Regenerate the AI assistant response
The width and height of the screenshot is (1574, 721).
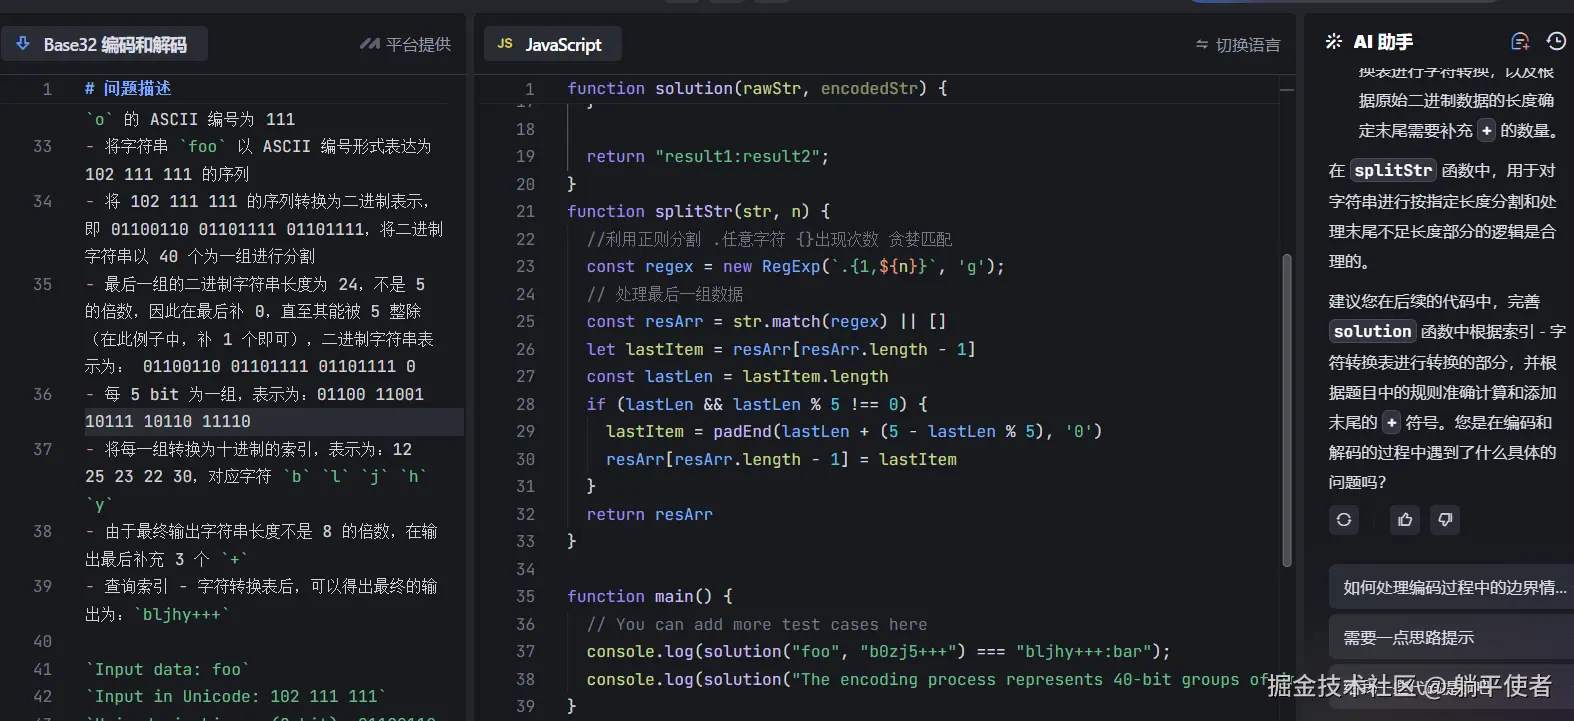[x=1344, y=520]
